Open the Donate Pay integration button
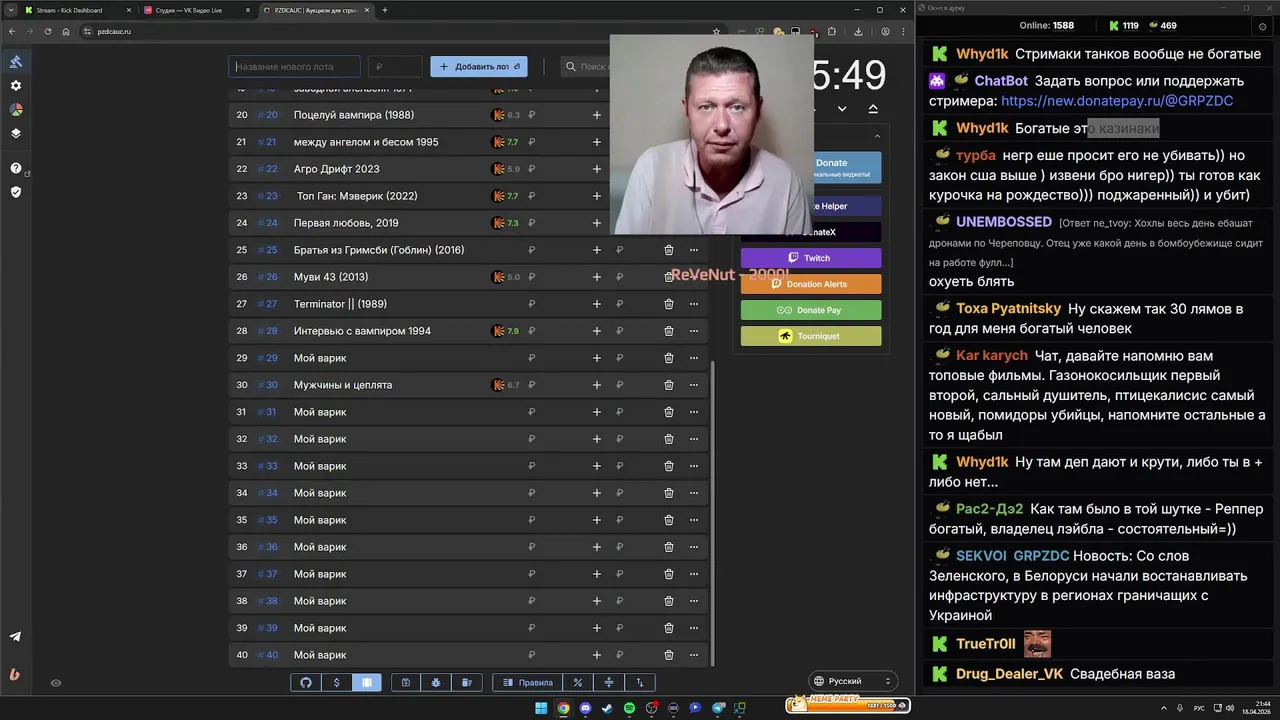The width and height of the screenshot is (1280, 720). tap(811, 310)
